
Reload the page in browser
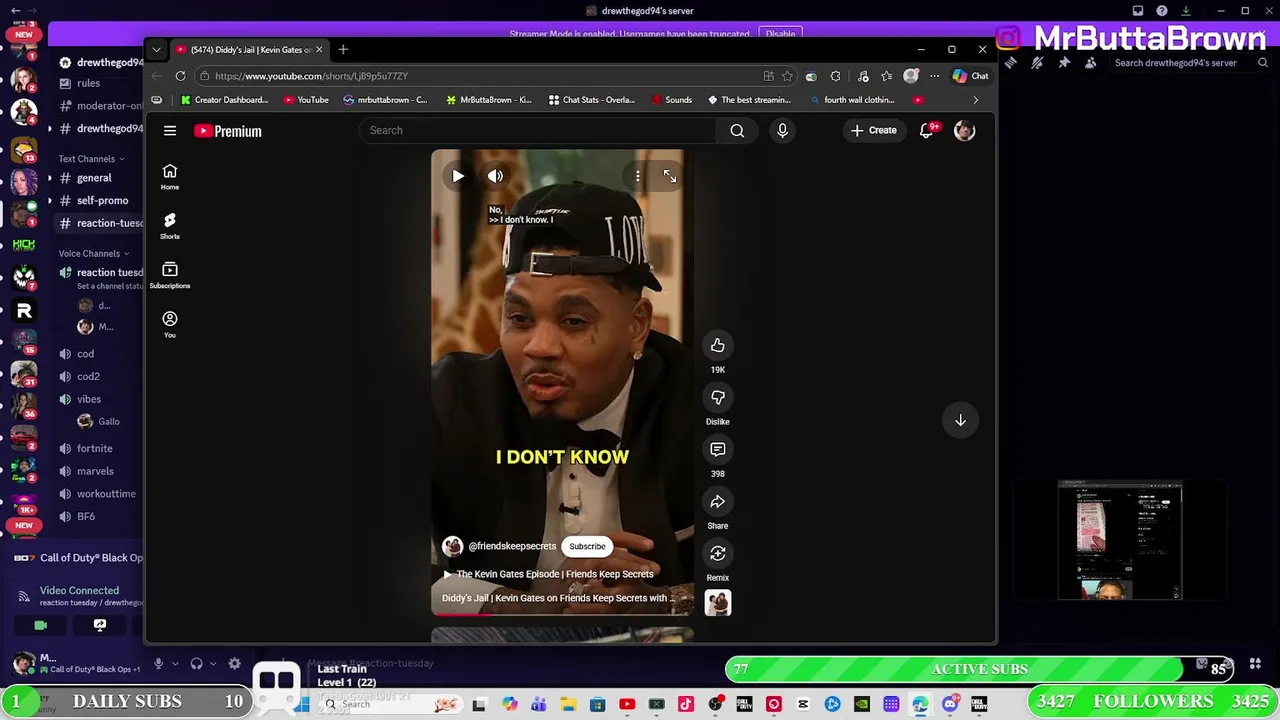tap(180, 76)
